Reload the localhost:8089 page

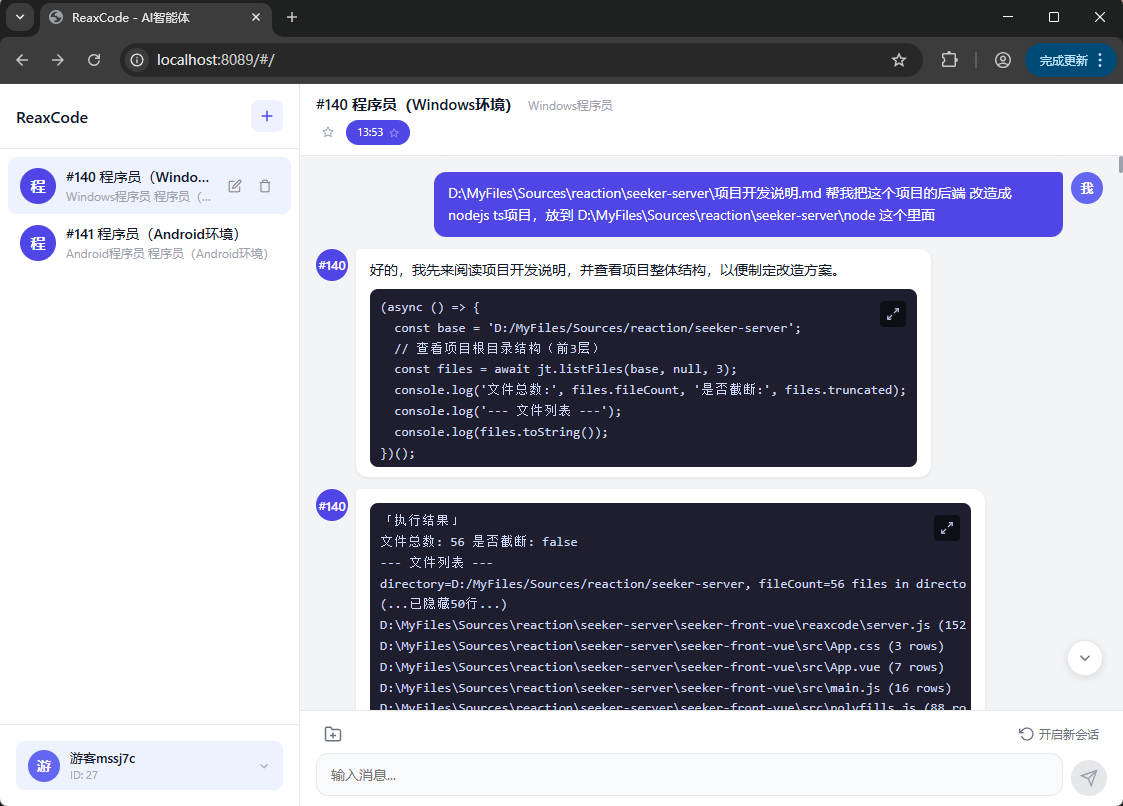pyautogui.click(x=94, y=60)
